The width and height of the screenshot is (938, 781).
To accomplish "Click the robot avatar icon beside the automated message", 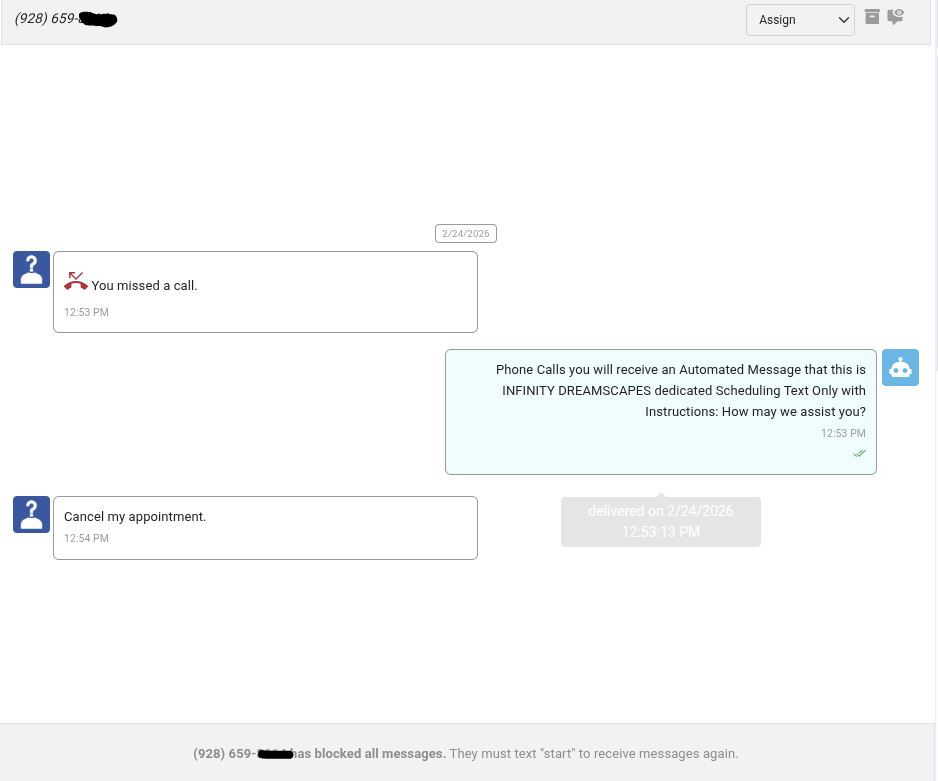I will [900, 367].
